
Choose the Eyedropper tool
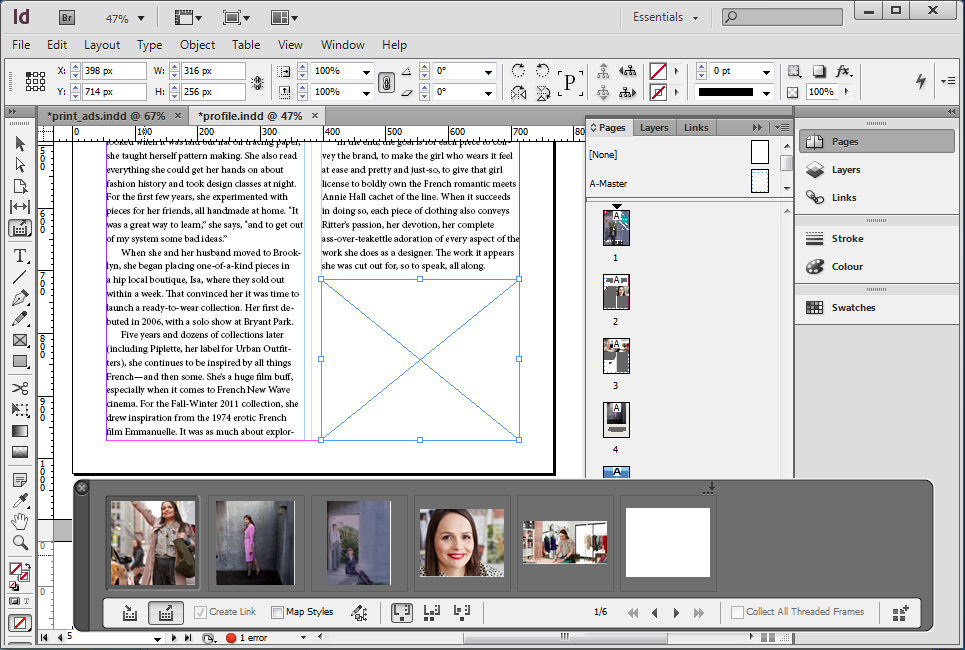click(20, 500)
